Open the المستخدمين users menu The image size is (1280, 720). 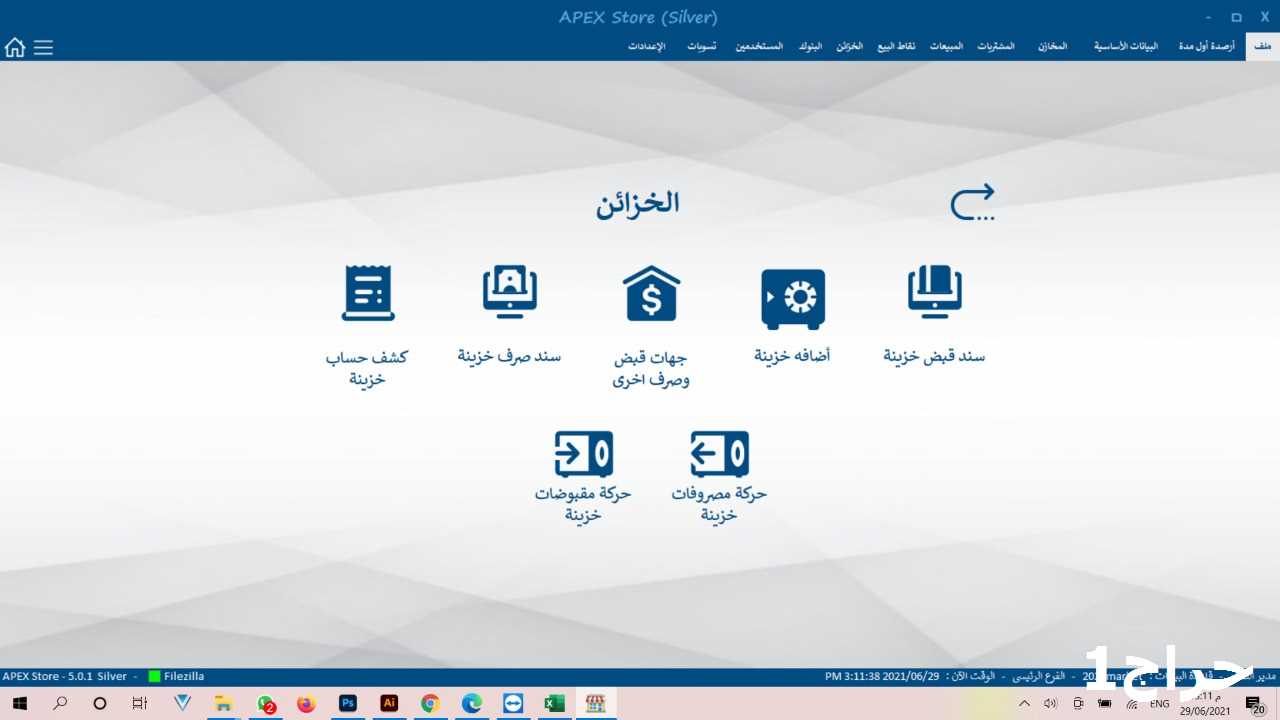click(x=759, y=47)
